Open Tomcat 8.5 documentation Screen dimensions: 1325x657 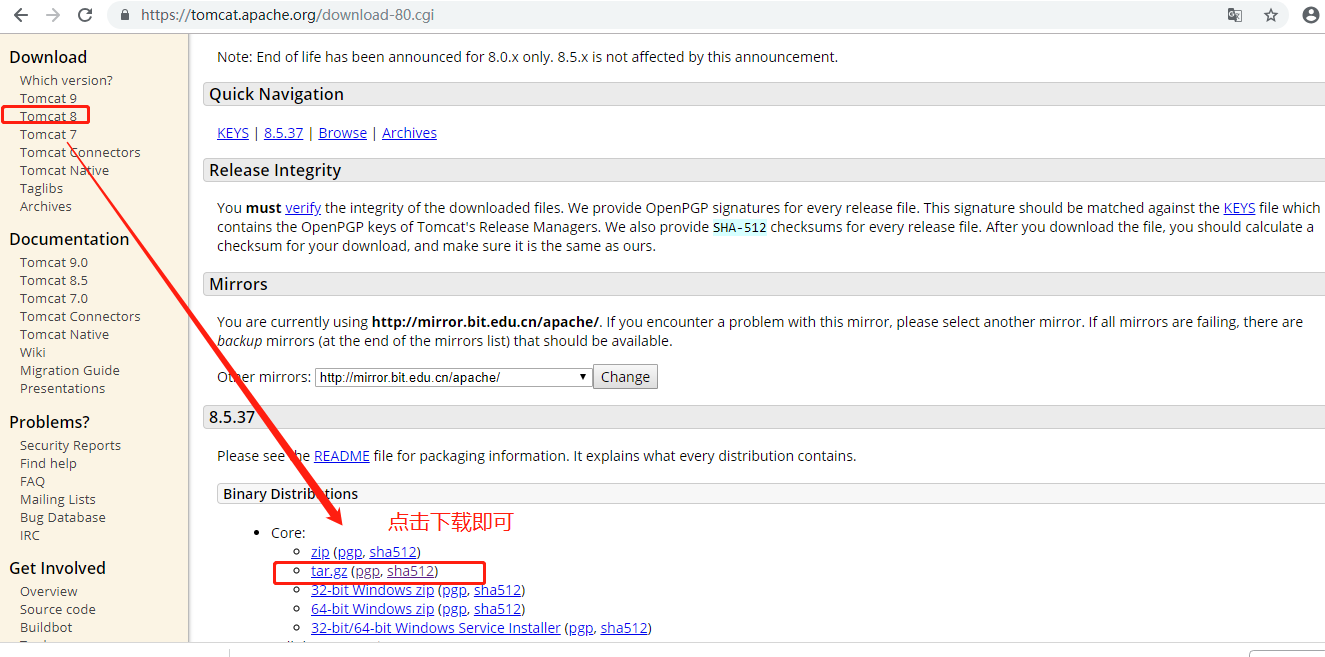[54, 280]
